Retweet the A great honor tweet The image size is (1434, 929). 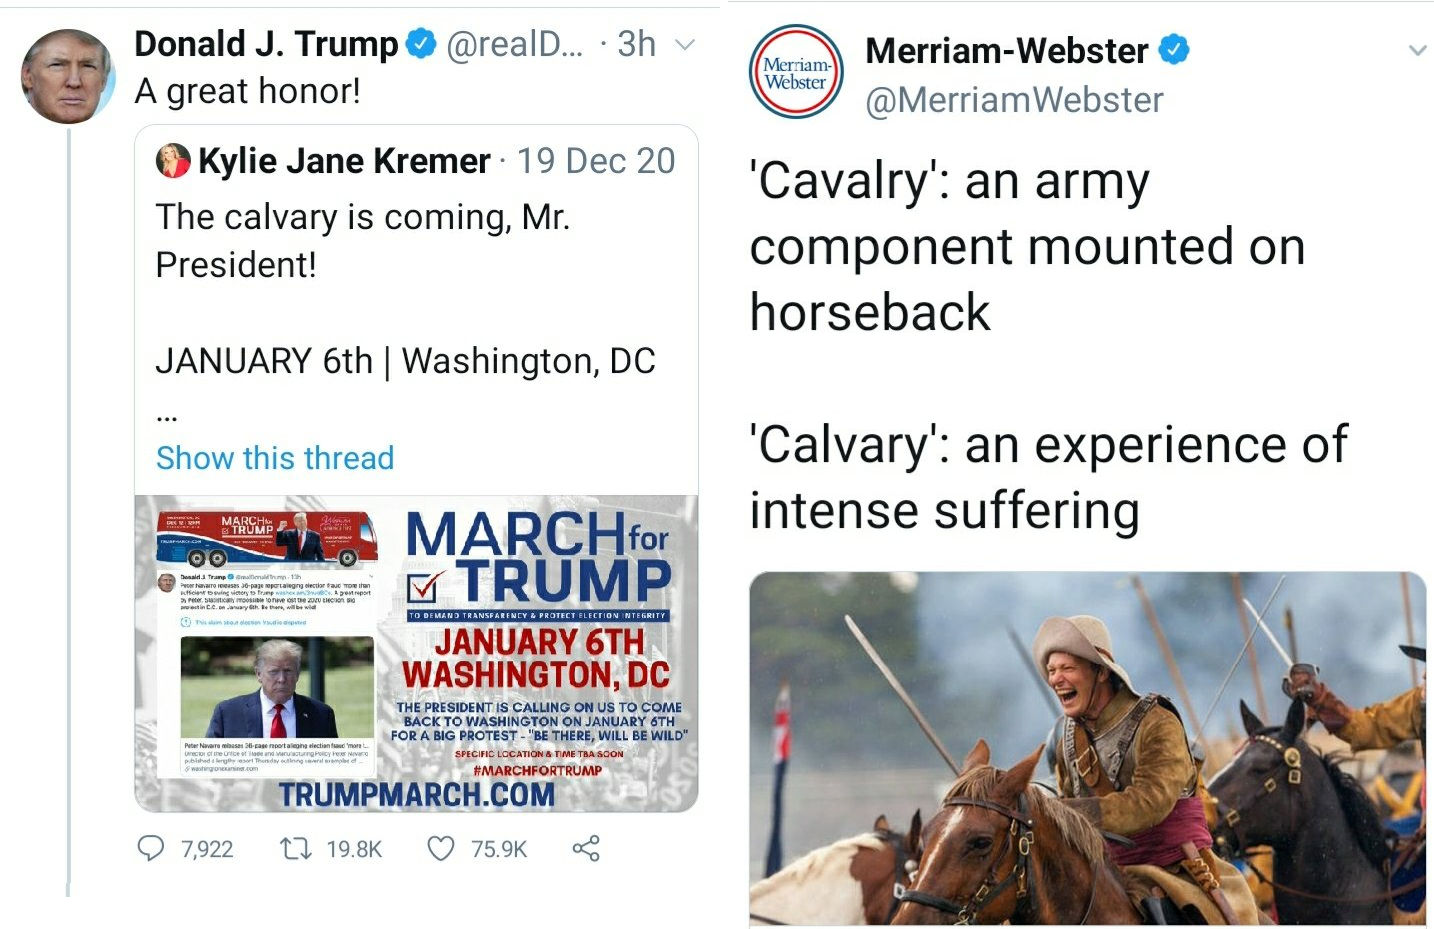(x=295, y=849)
